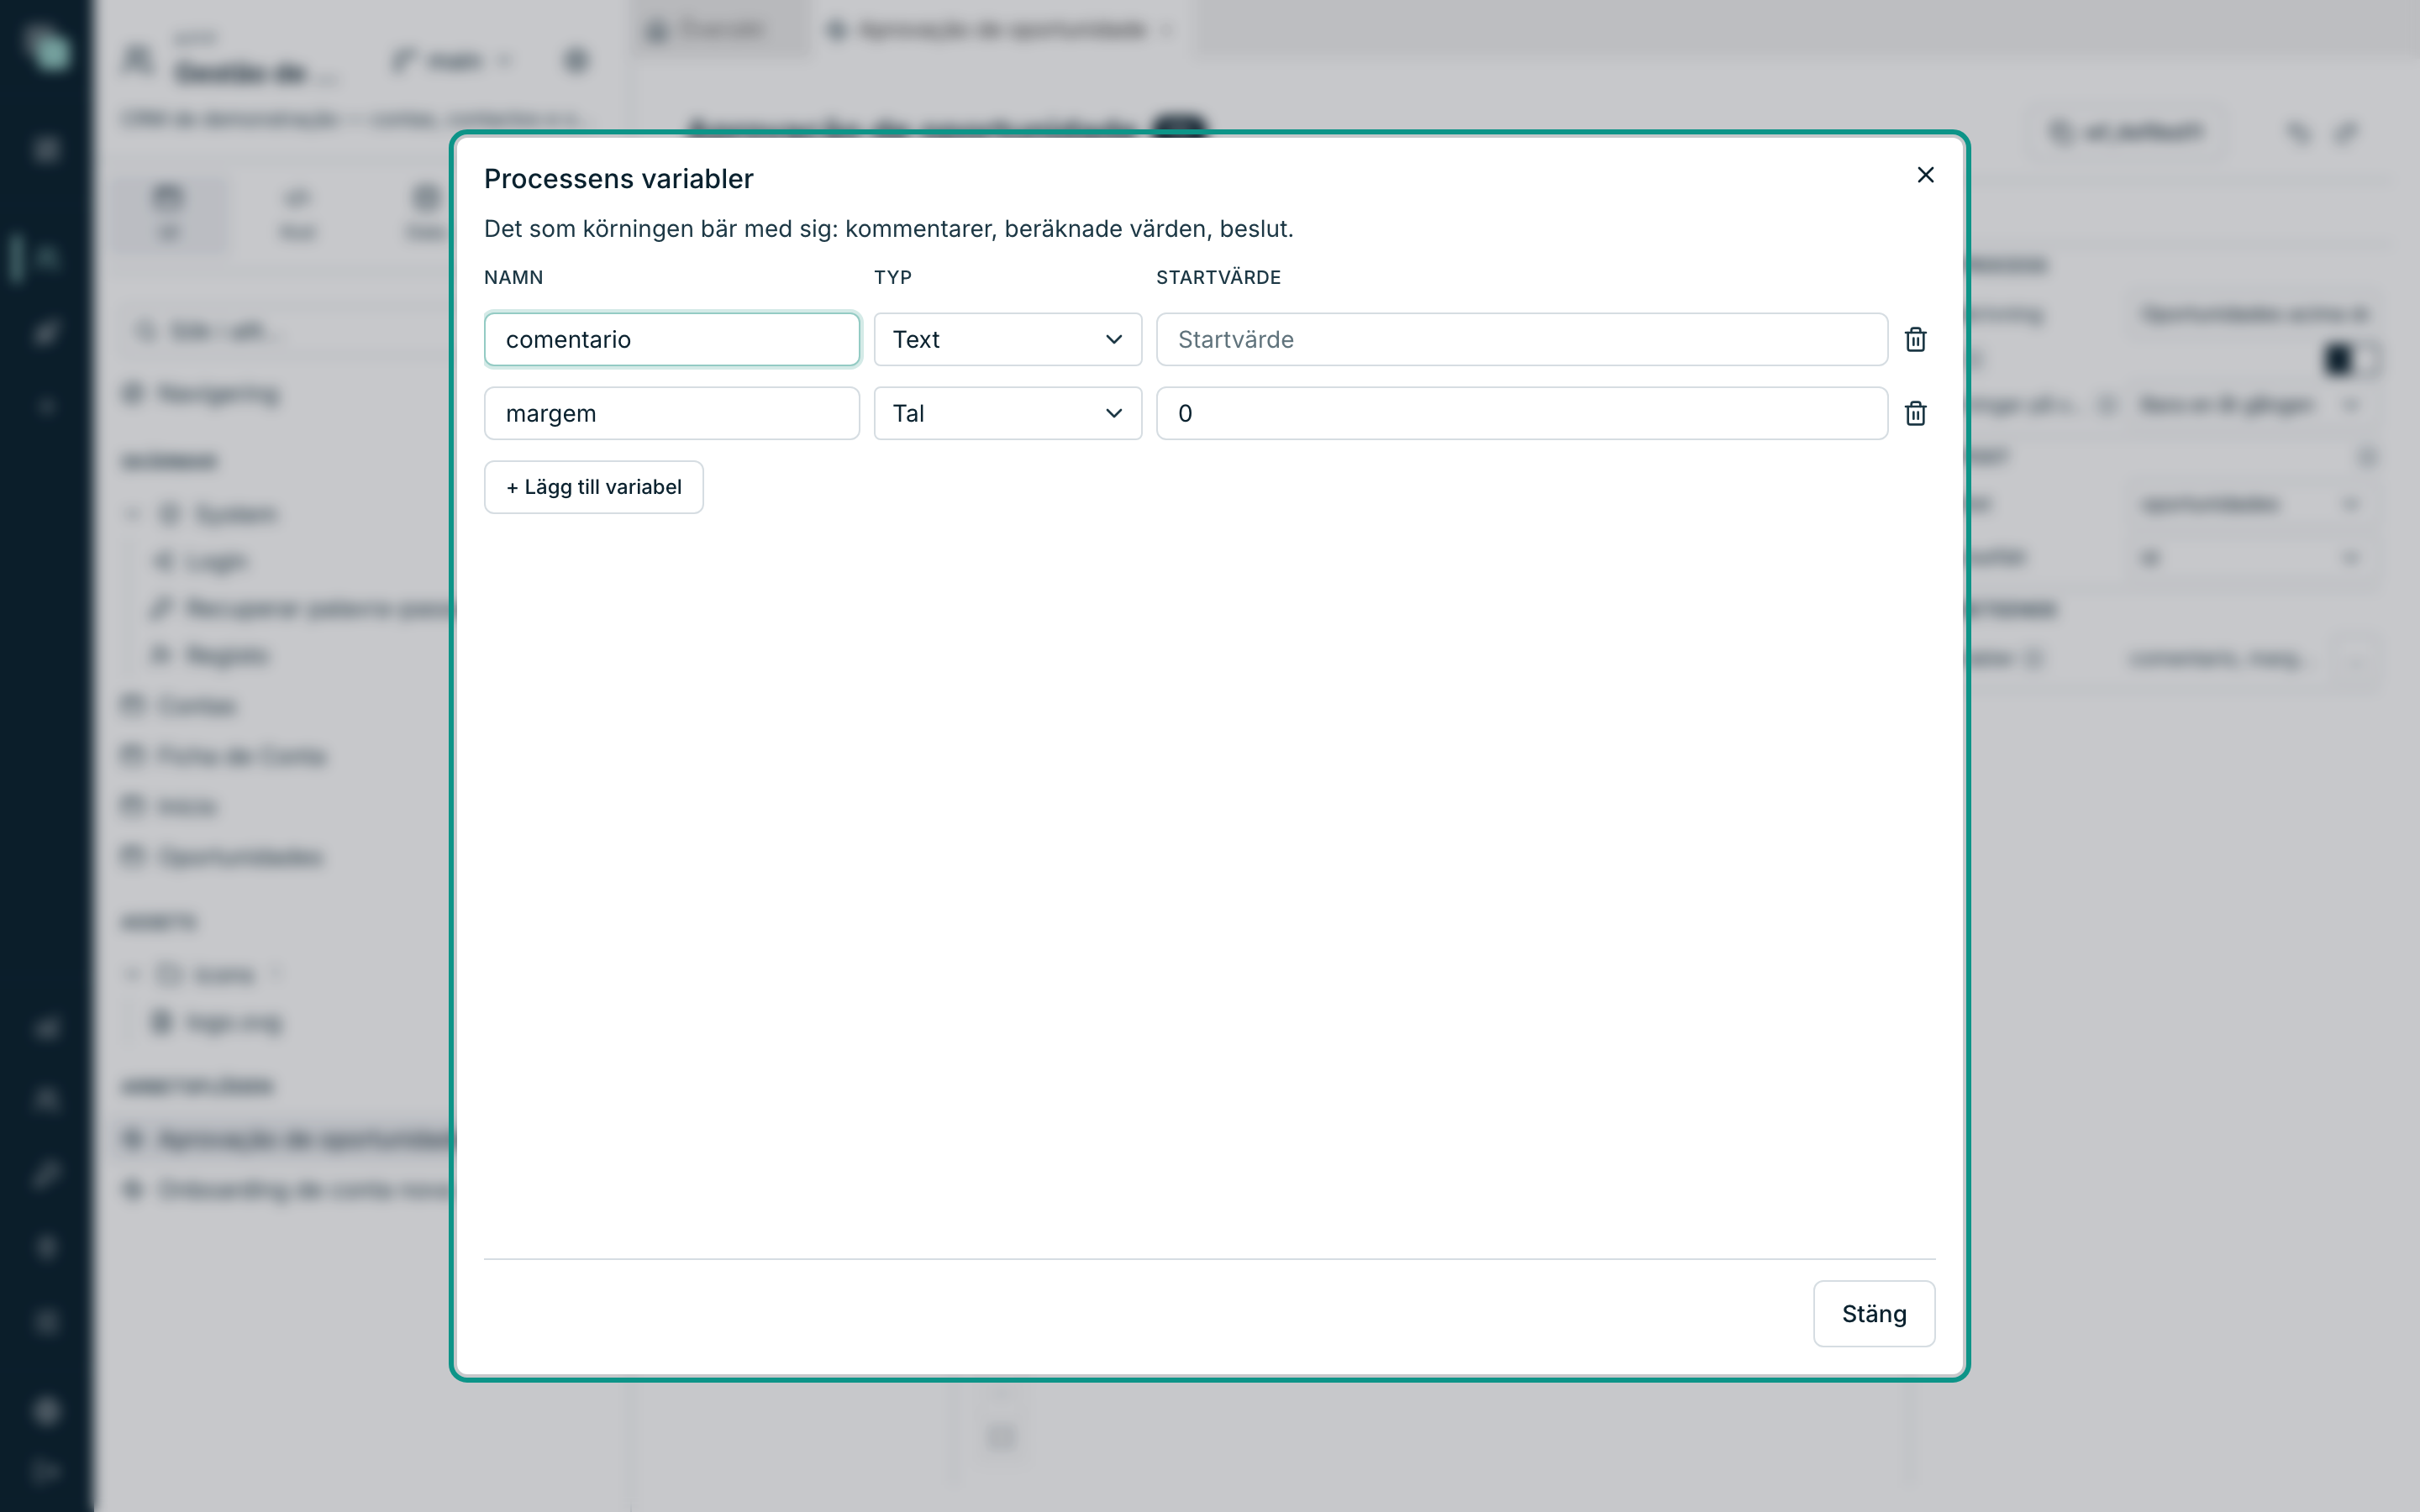This screenshot has width=2420, height=1512.
Task: Click the Stäng button
Action: point(1874,1314)
